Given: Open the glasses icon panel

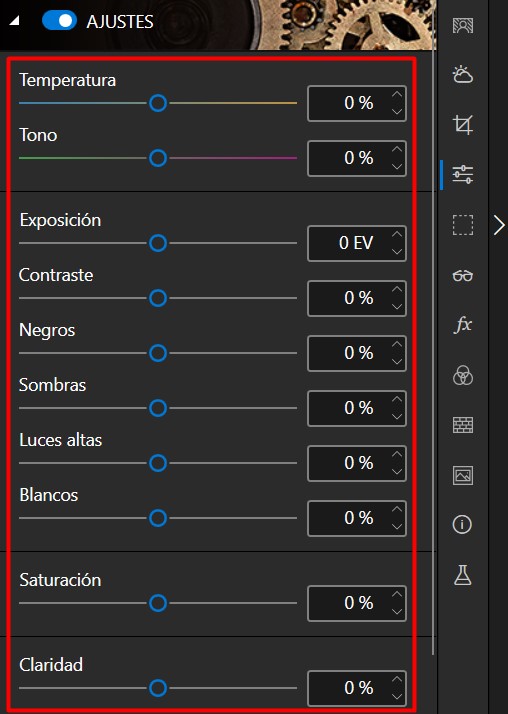Looking at the screenshot, I should 462,275.
